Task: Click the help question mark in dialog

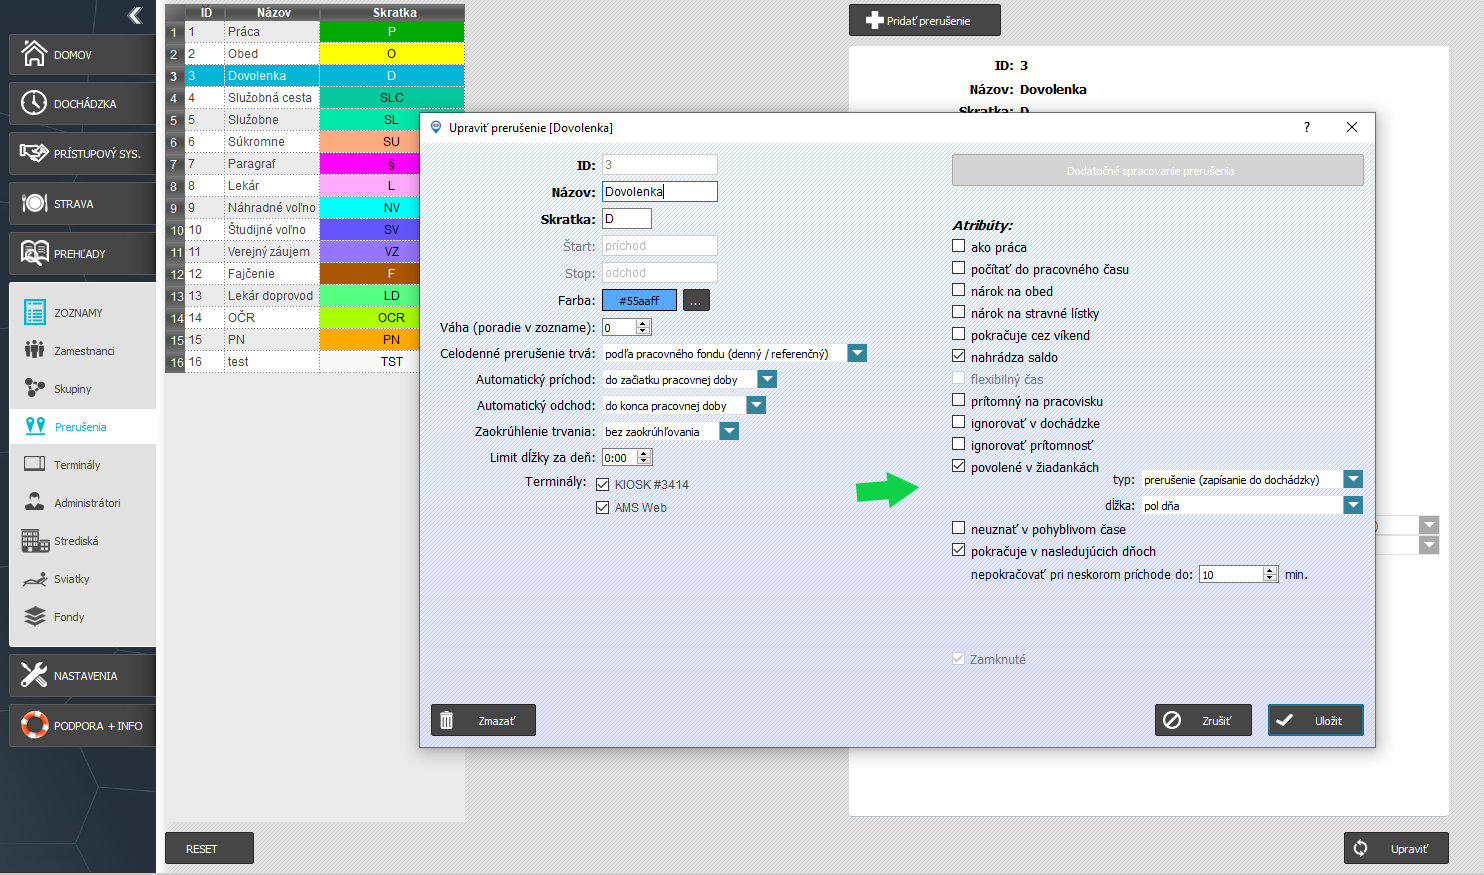Action: pyautogui.click(x=1306, y=127)
